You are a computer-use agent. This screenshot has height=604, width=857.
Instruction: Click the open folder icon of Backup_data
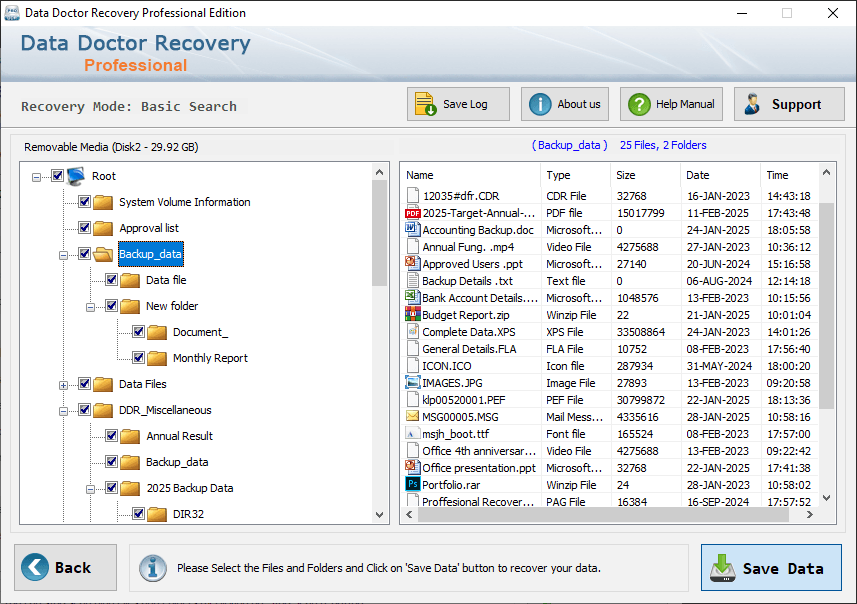pyautogui.click(x=103, y=254)
